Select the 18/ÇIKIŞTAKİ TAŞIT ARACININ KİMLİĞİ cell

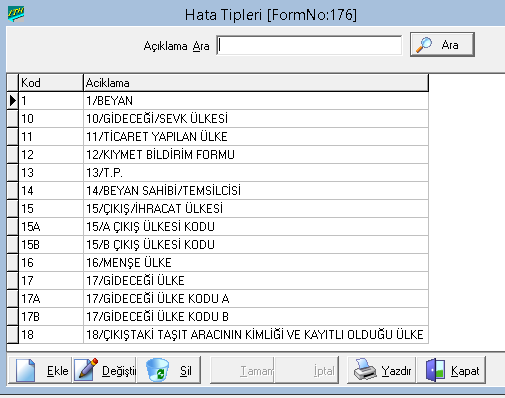(x=256, y=335)
